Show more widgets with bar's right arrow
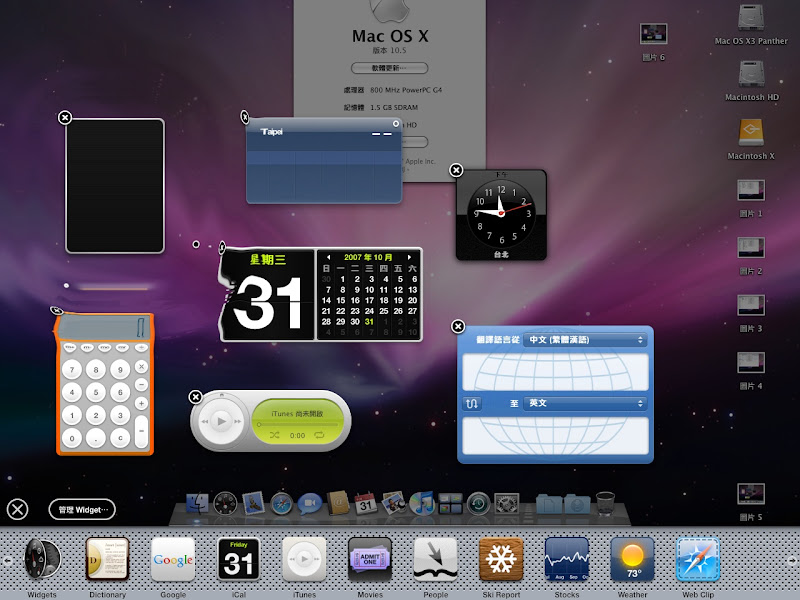This screenshot has width=800, height=600. tap(792, 560)
